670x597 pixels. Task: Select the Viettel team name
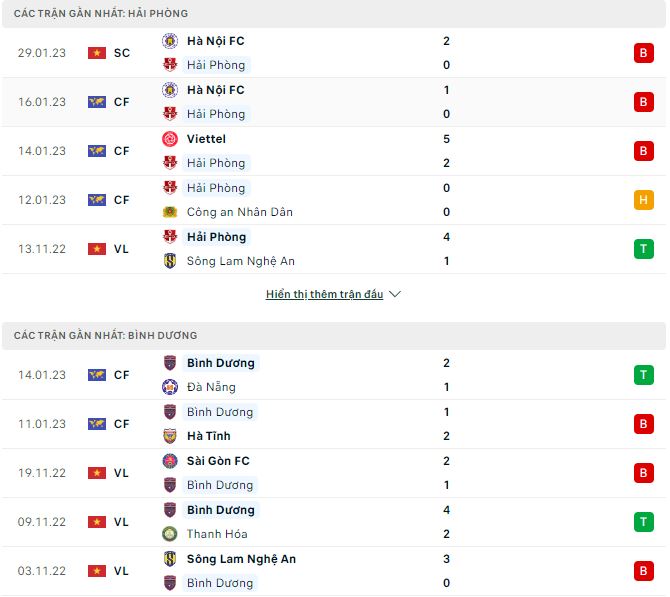click(x=206, y=139)
